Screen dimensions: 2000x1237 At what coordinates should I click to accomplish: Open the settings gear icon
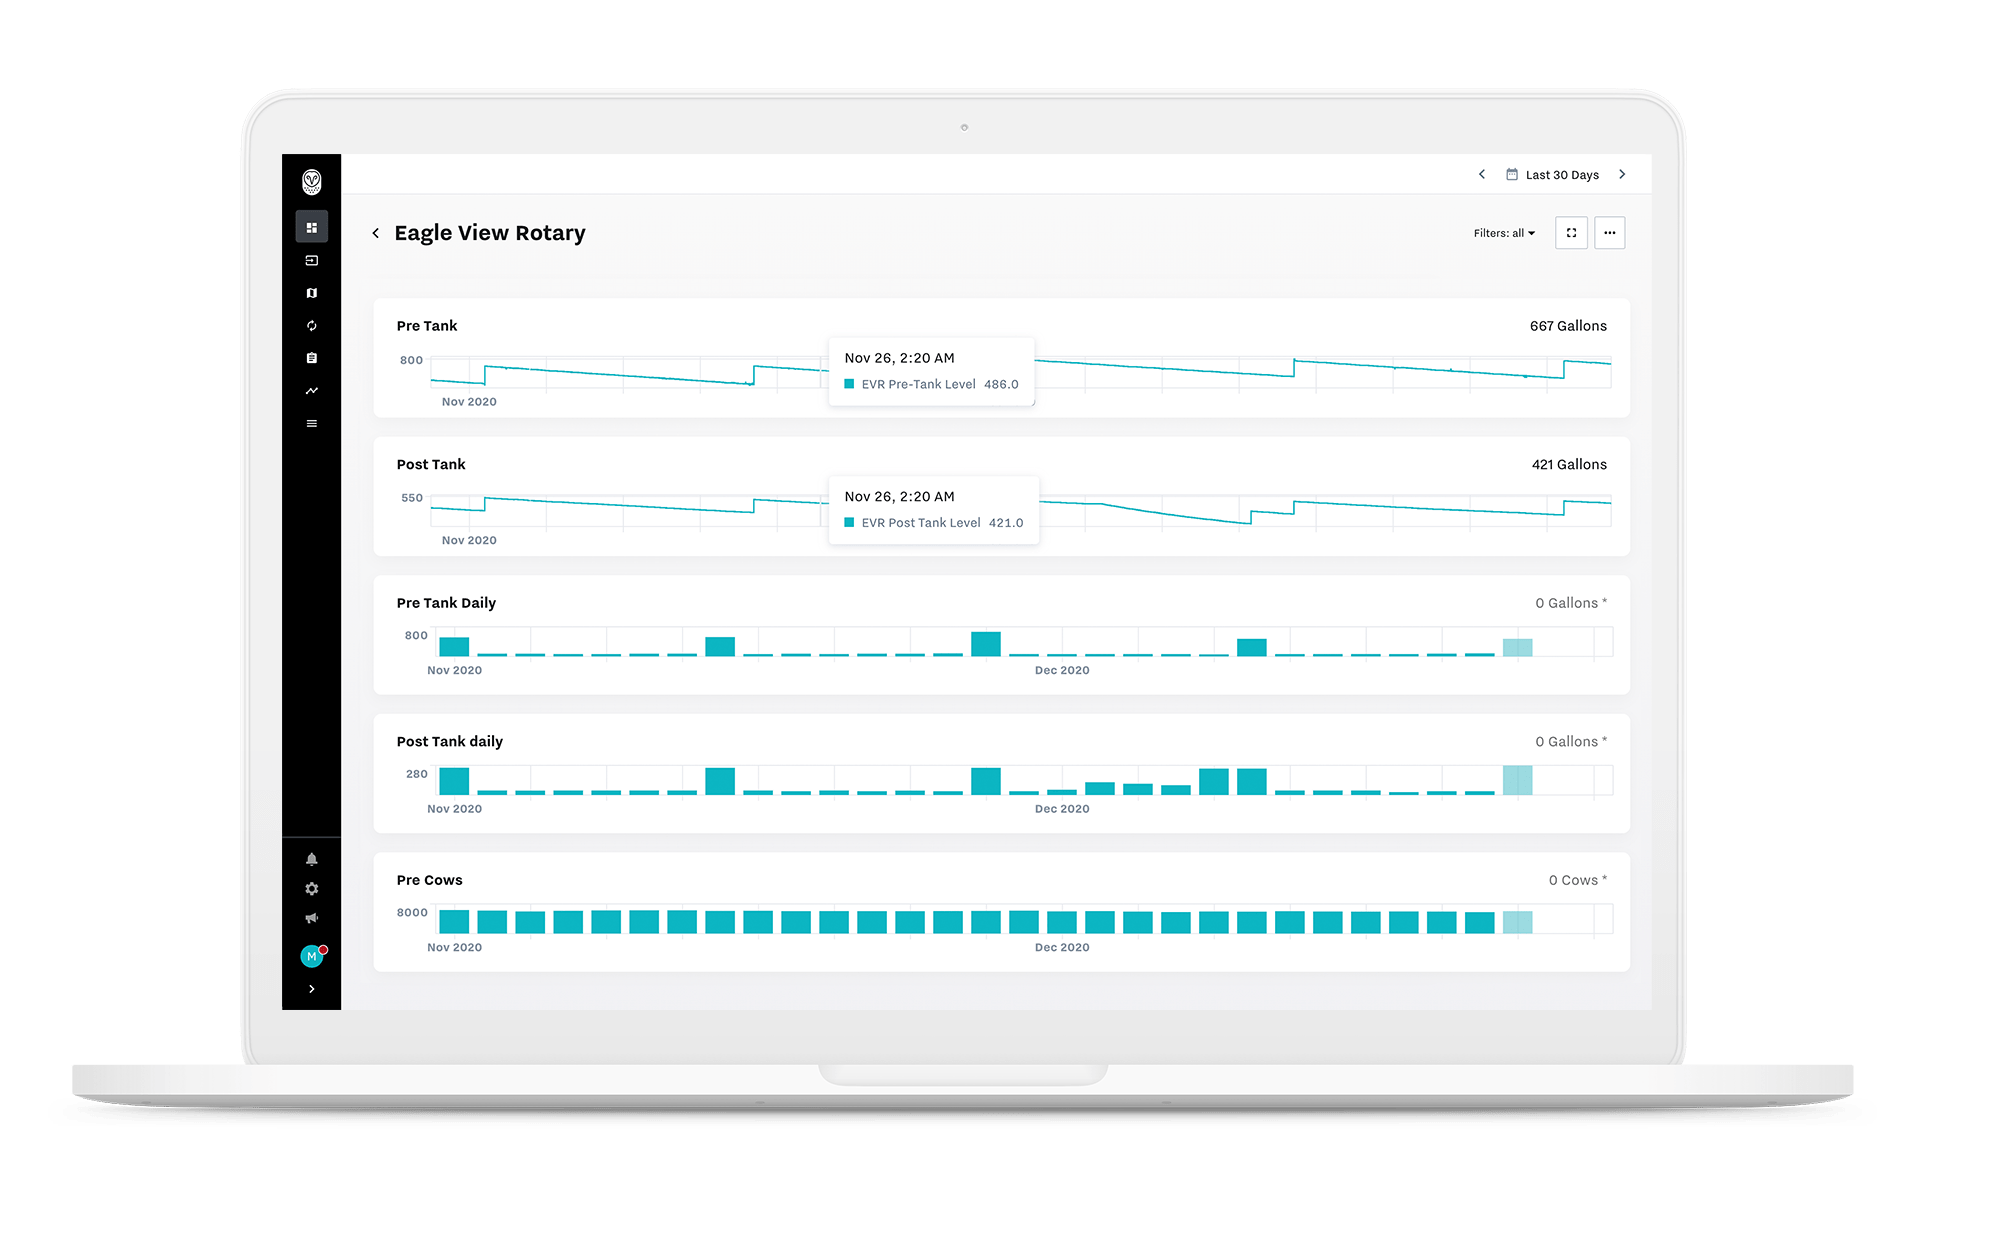coord(311,889)
